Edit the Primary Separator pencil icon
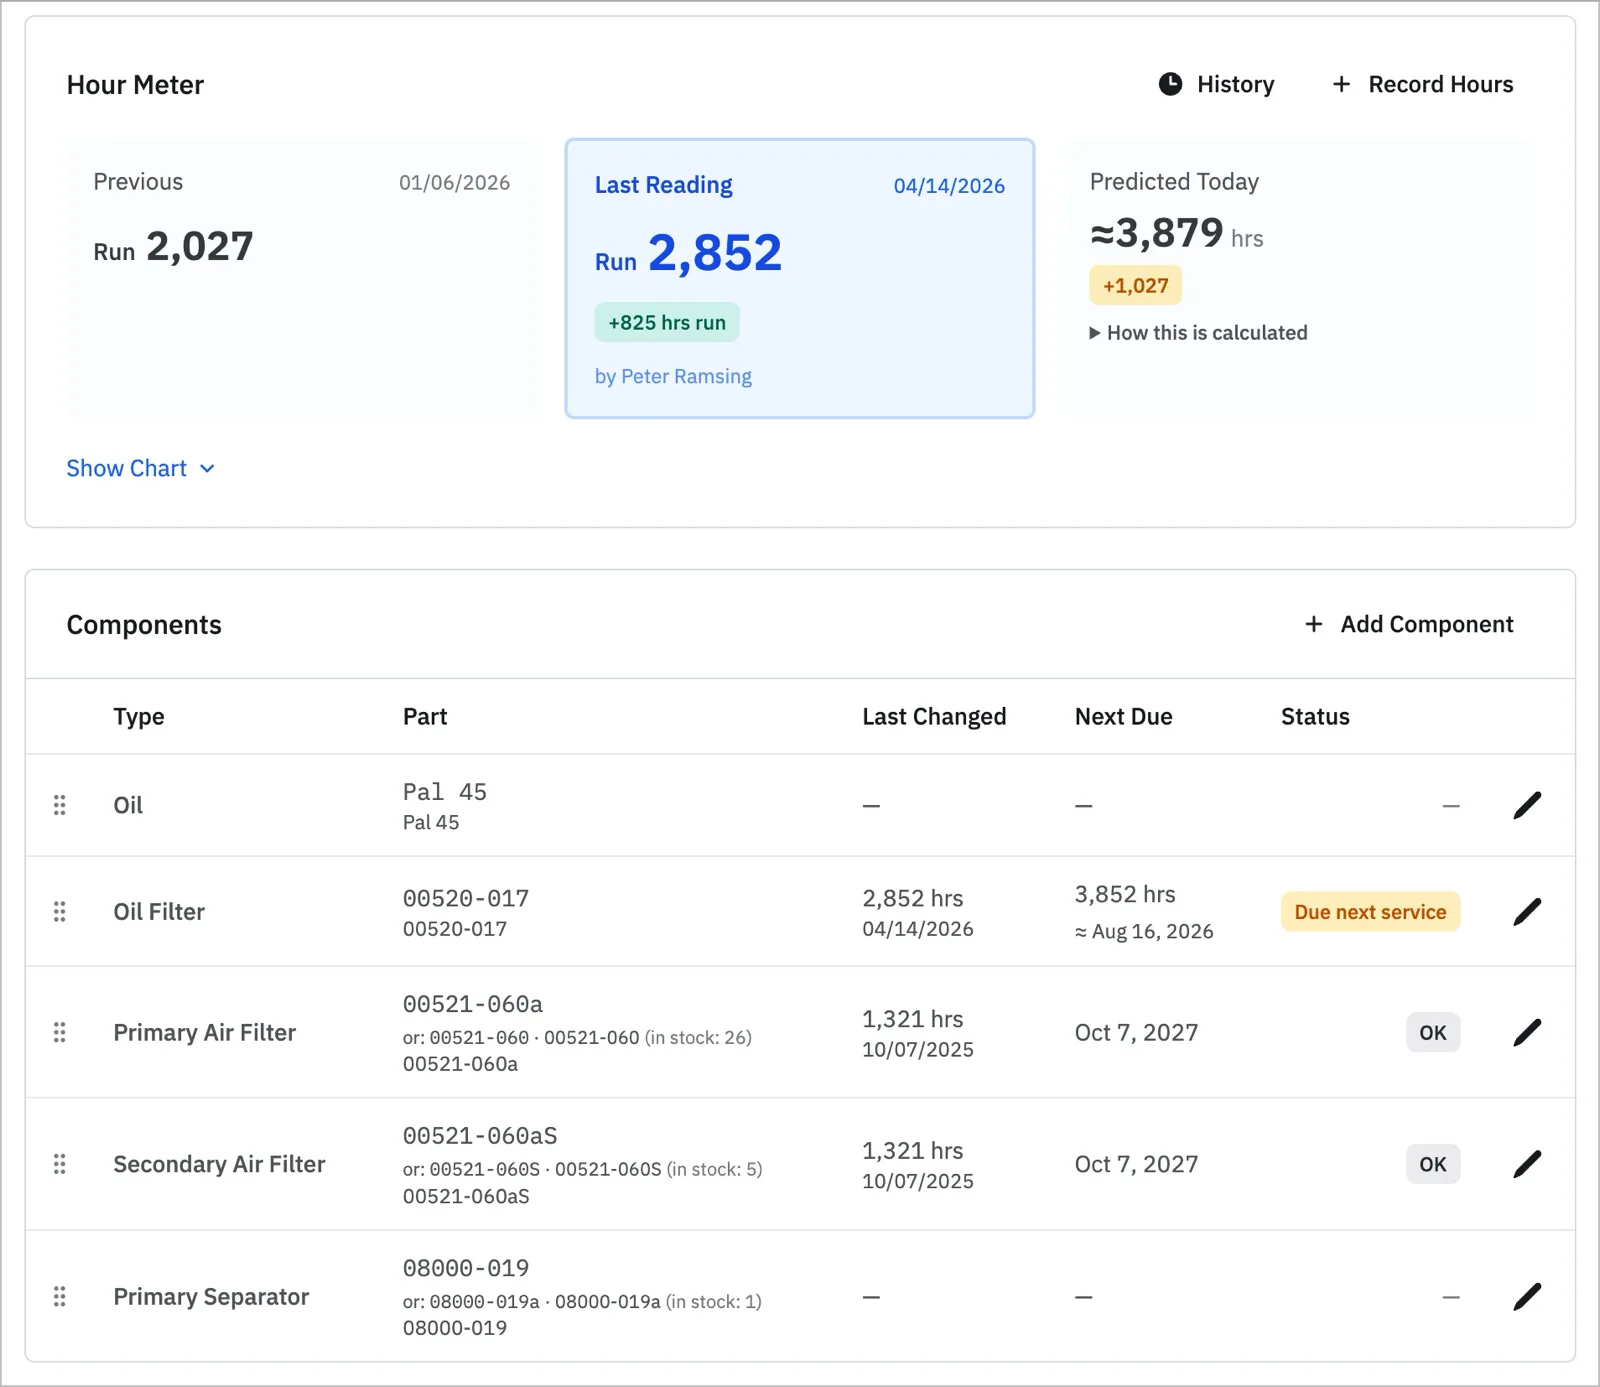The image size is (1600, 1387). (x=1527, y=1297)
